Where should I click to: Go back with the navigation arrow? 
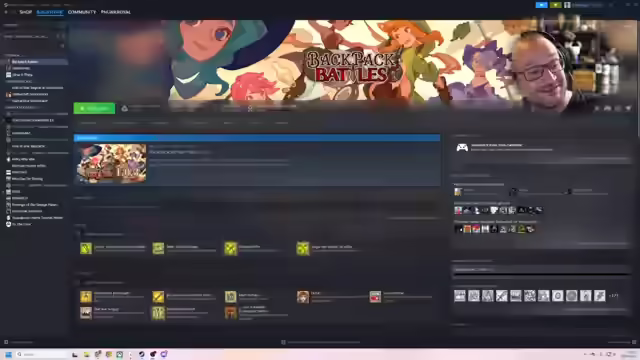pos(6,12)
